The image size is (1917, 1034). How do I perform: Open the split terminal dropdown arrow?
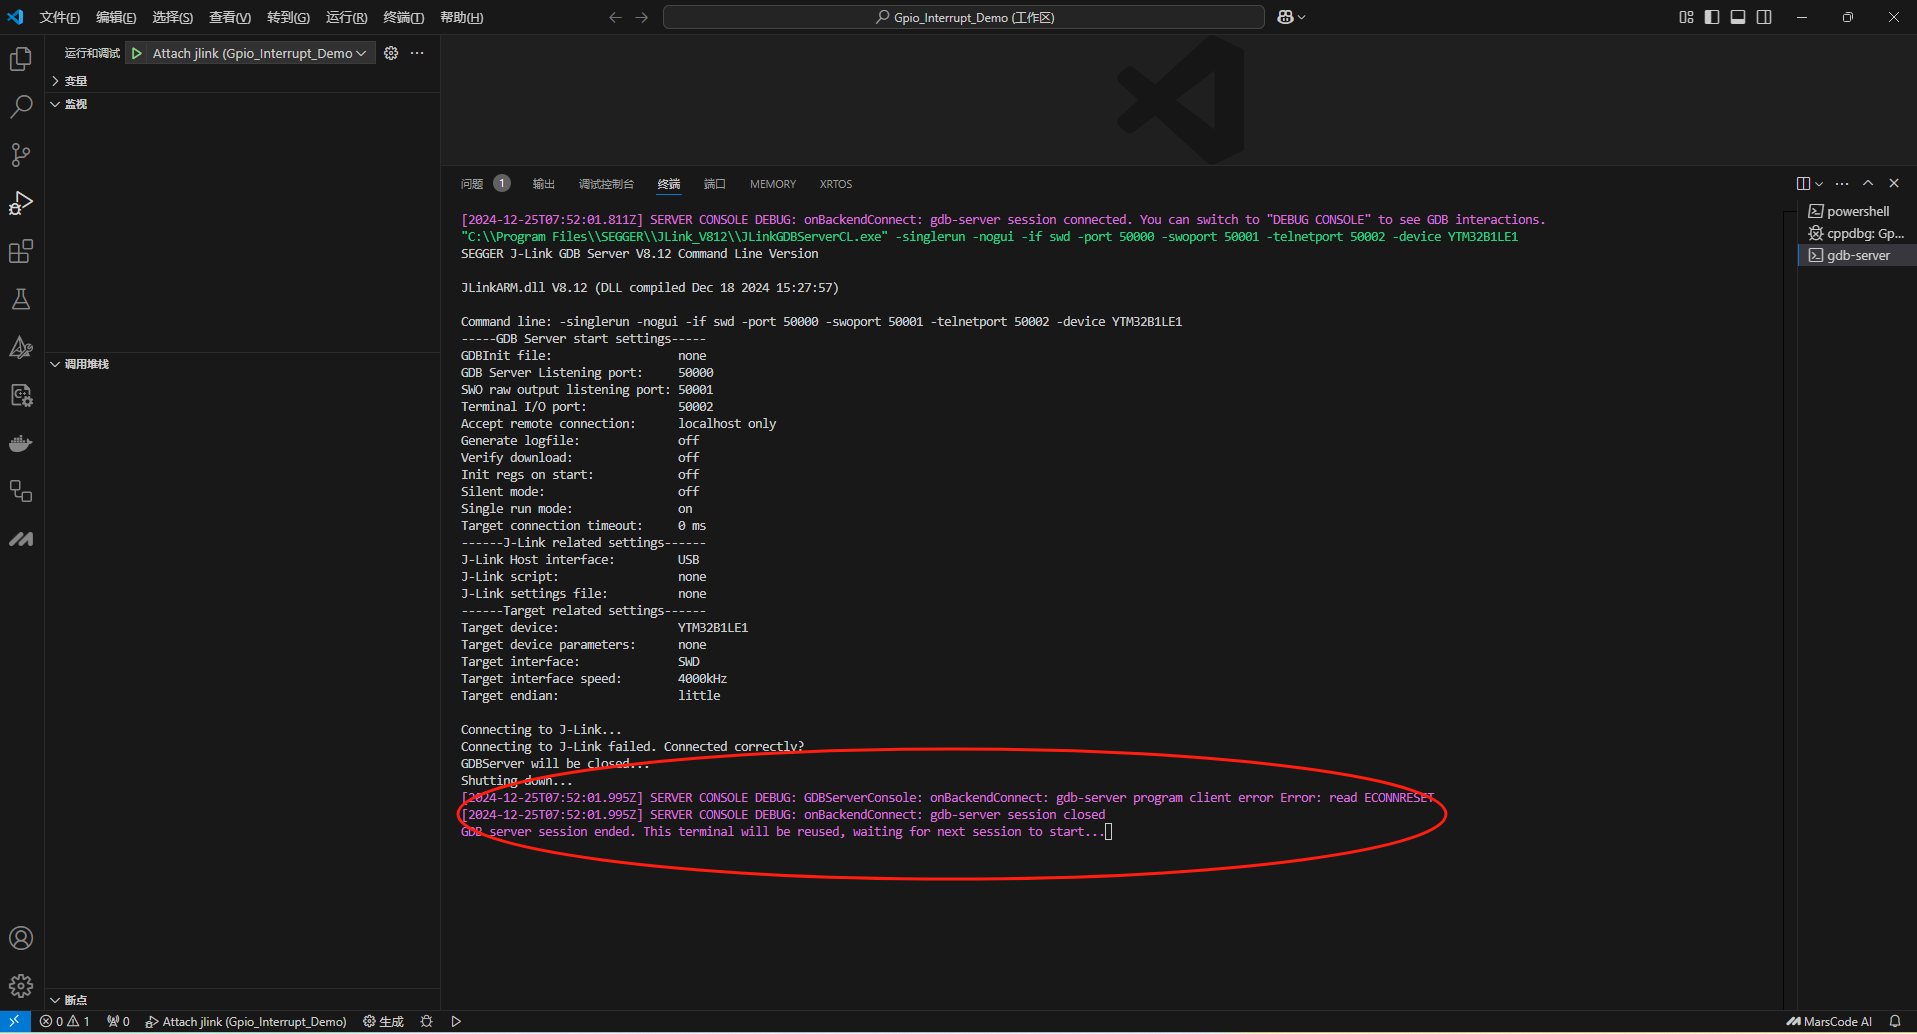click(1819, 183)
